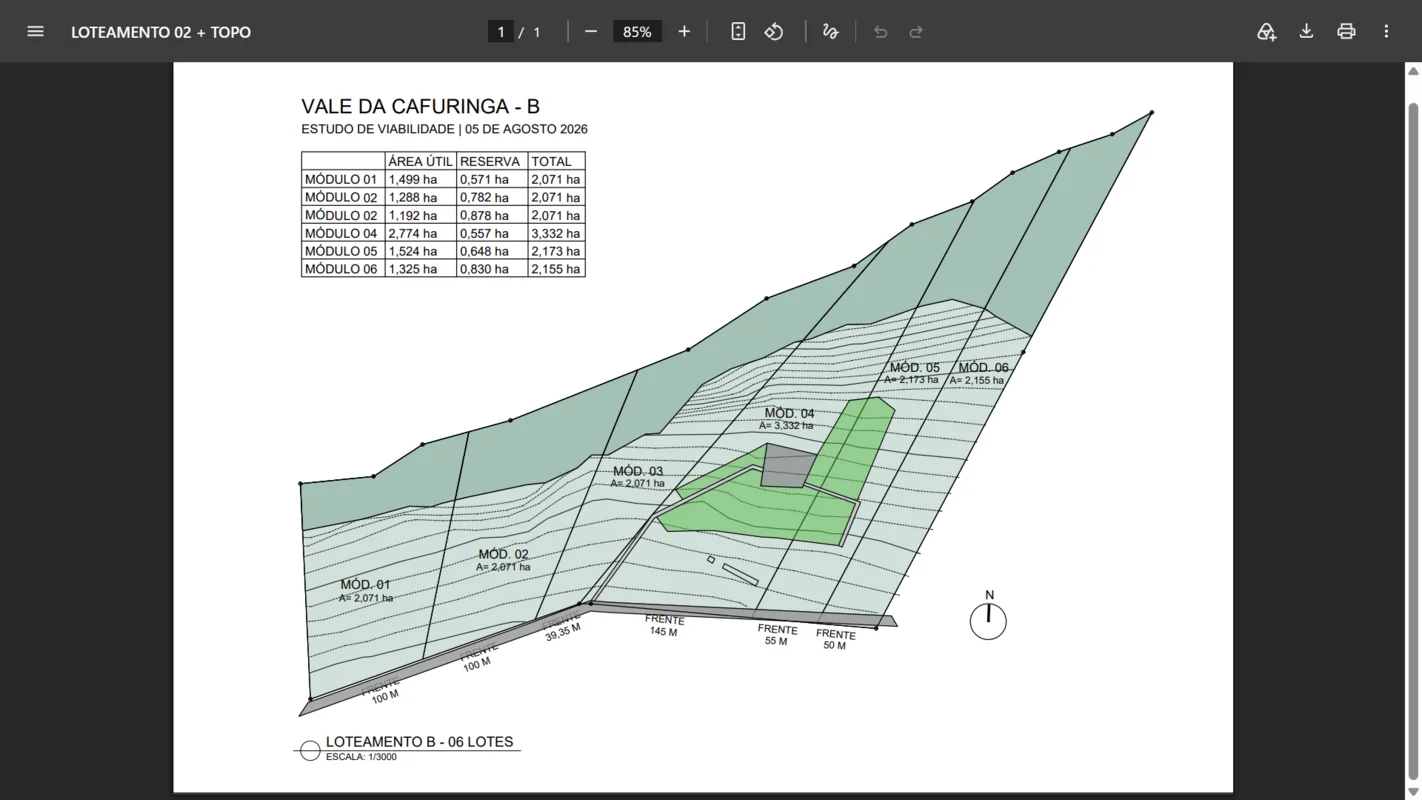Click the MÓDULO 01 table row label
The width and height of the screenshot is (1422, 800).
pos(341,179)
